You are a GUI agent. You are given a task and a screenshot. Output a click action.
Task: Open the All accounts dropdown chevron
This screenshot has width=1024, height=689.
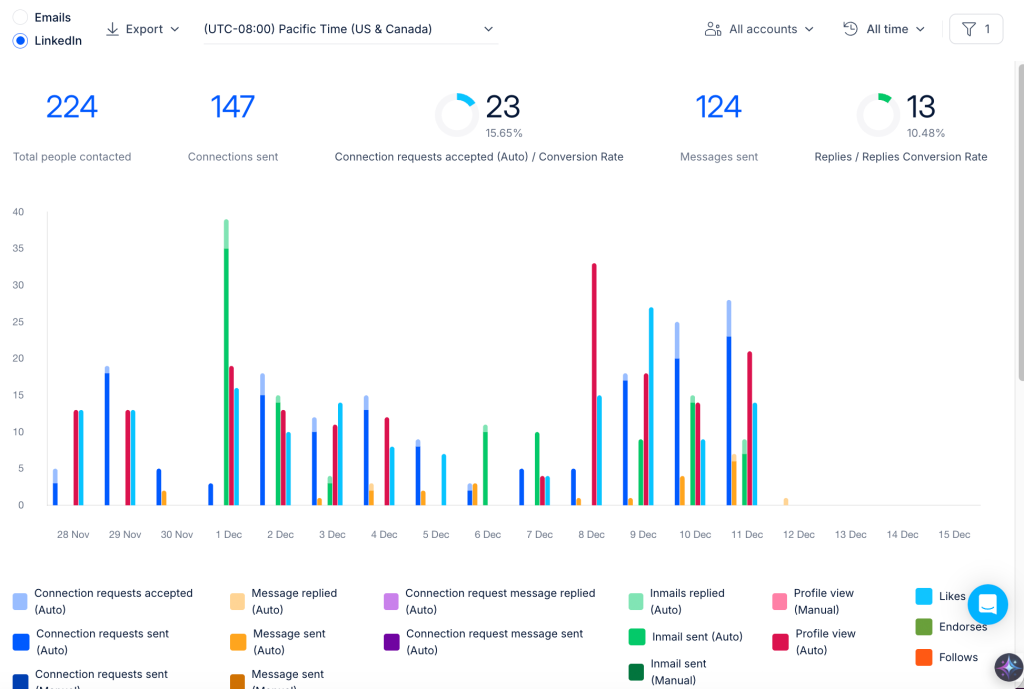[x=809, y=29]
